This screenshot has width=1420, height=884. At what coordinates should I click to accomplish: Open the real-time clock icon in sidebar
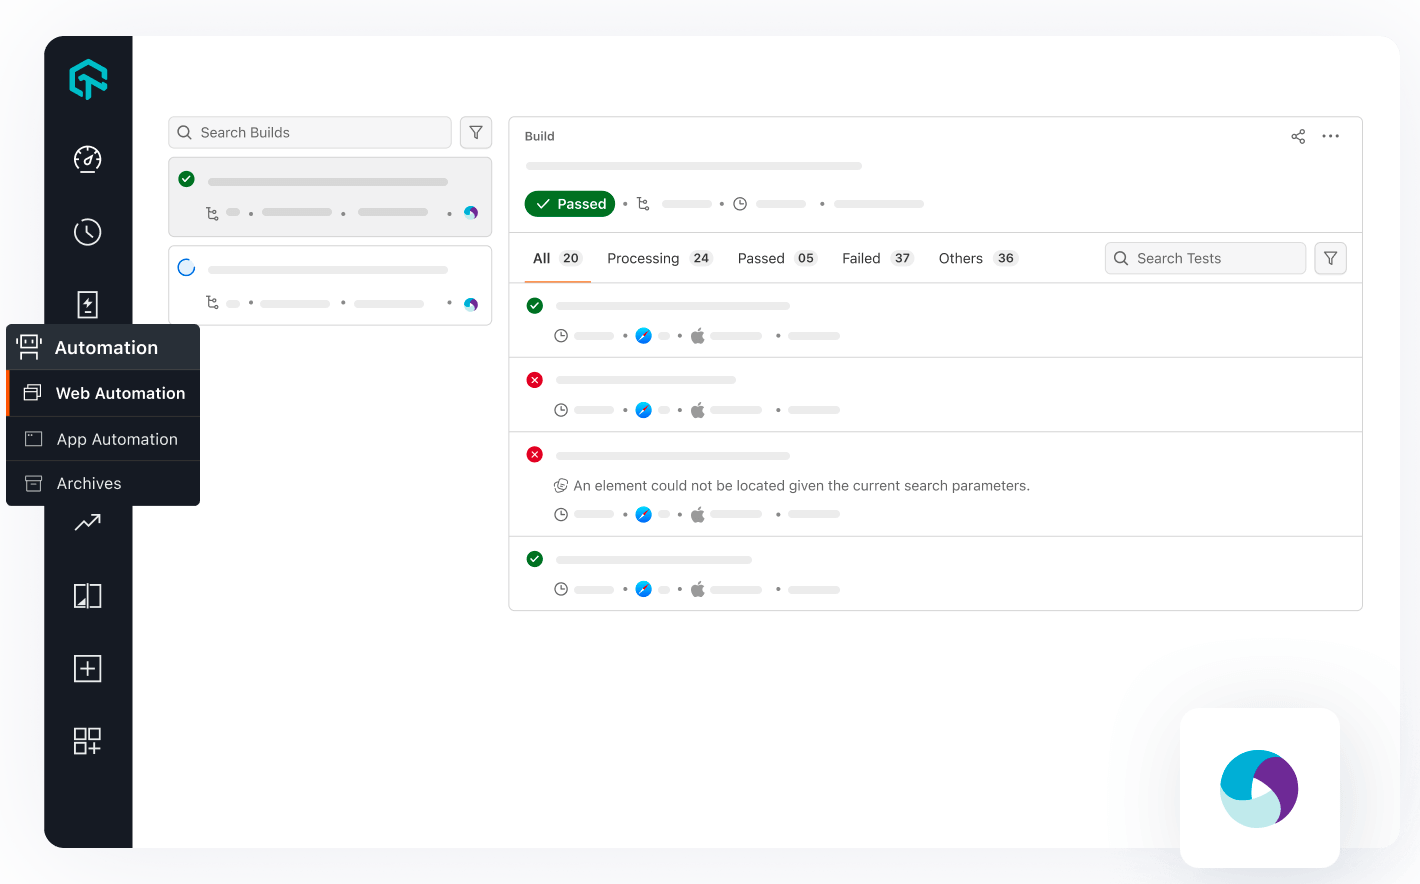click(x=88, y=232)
